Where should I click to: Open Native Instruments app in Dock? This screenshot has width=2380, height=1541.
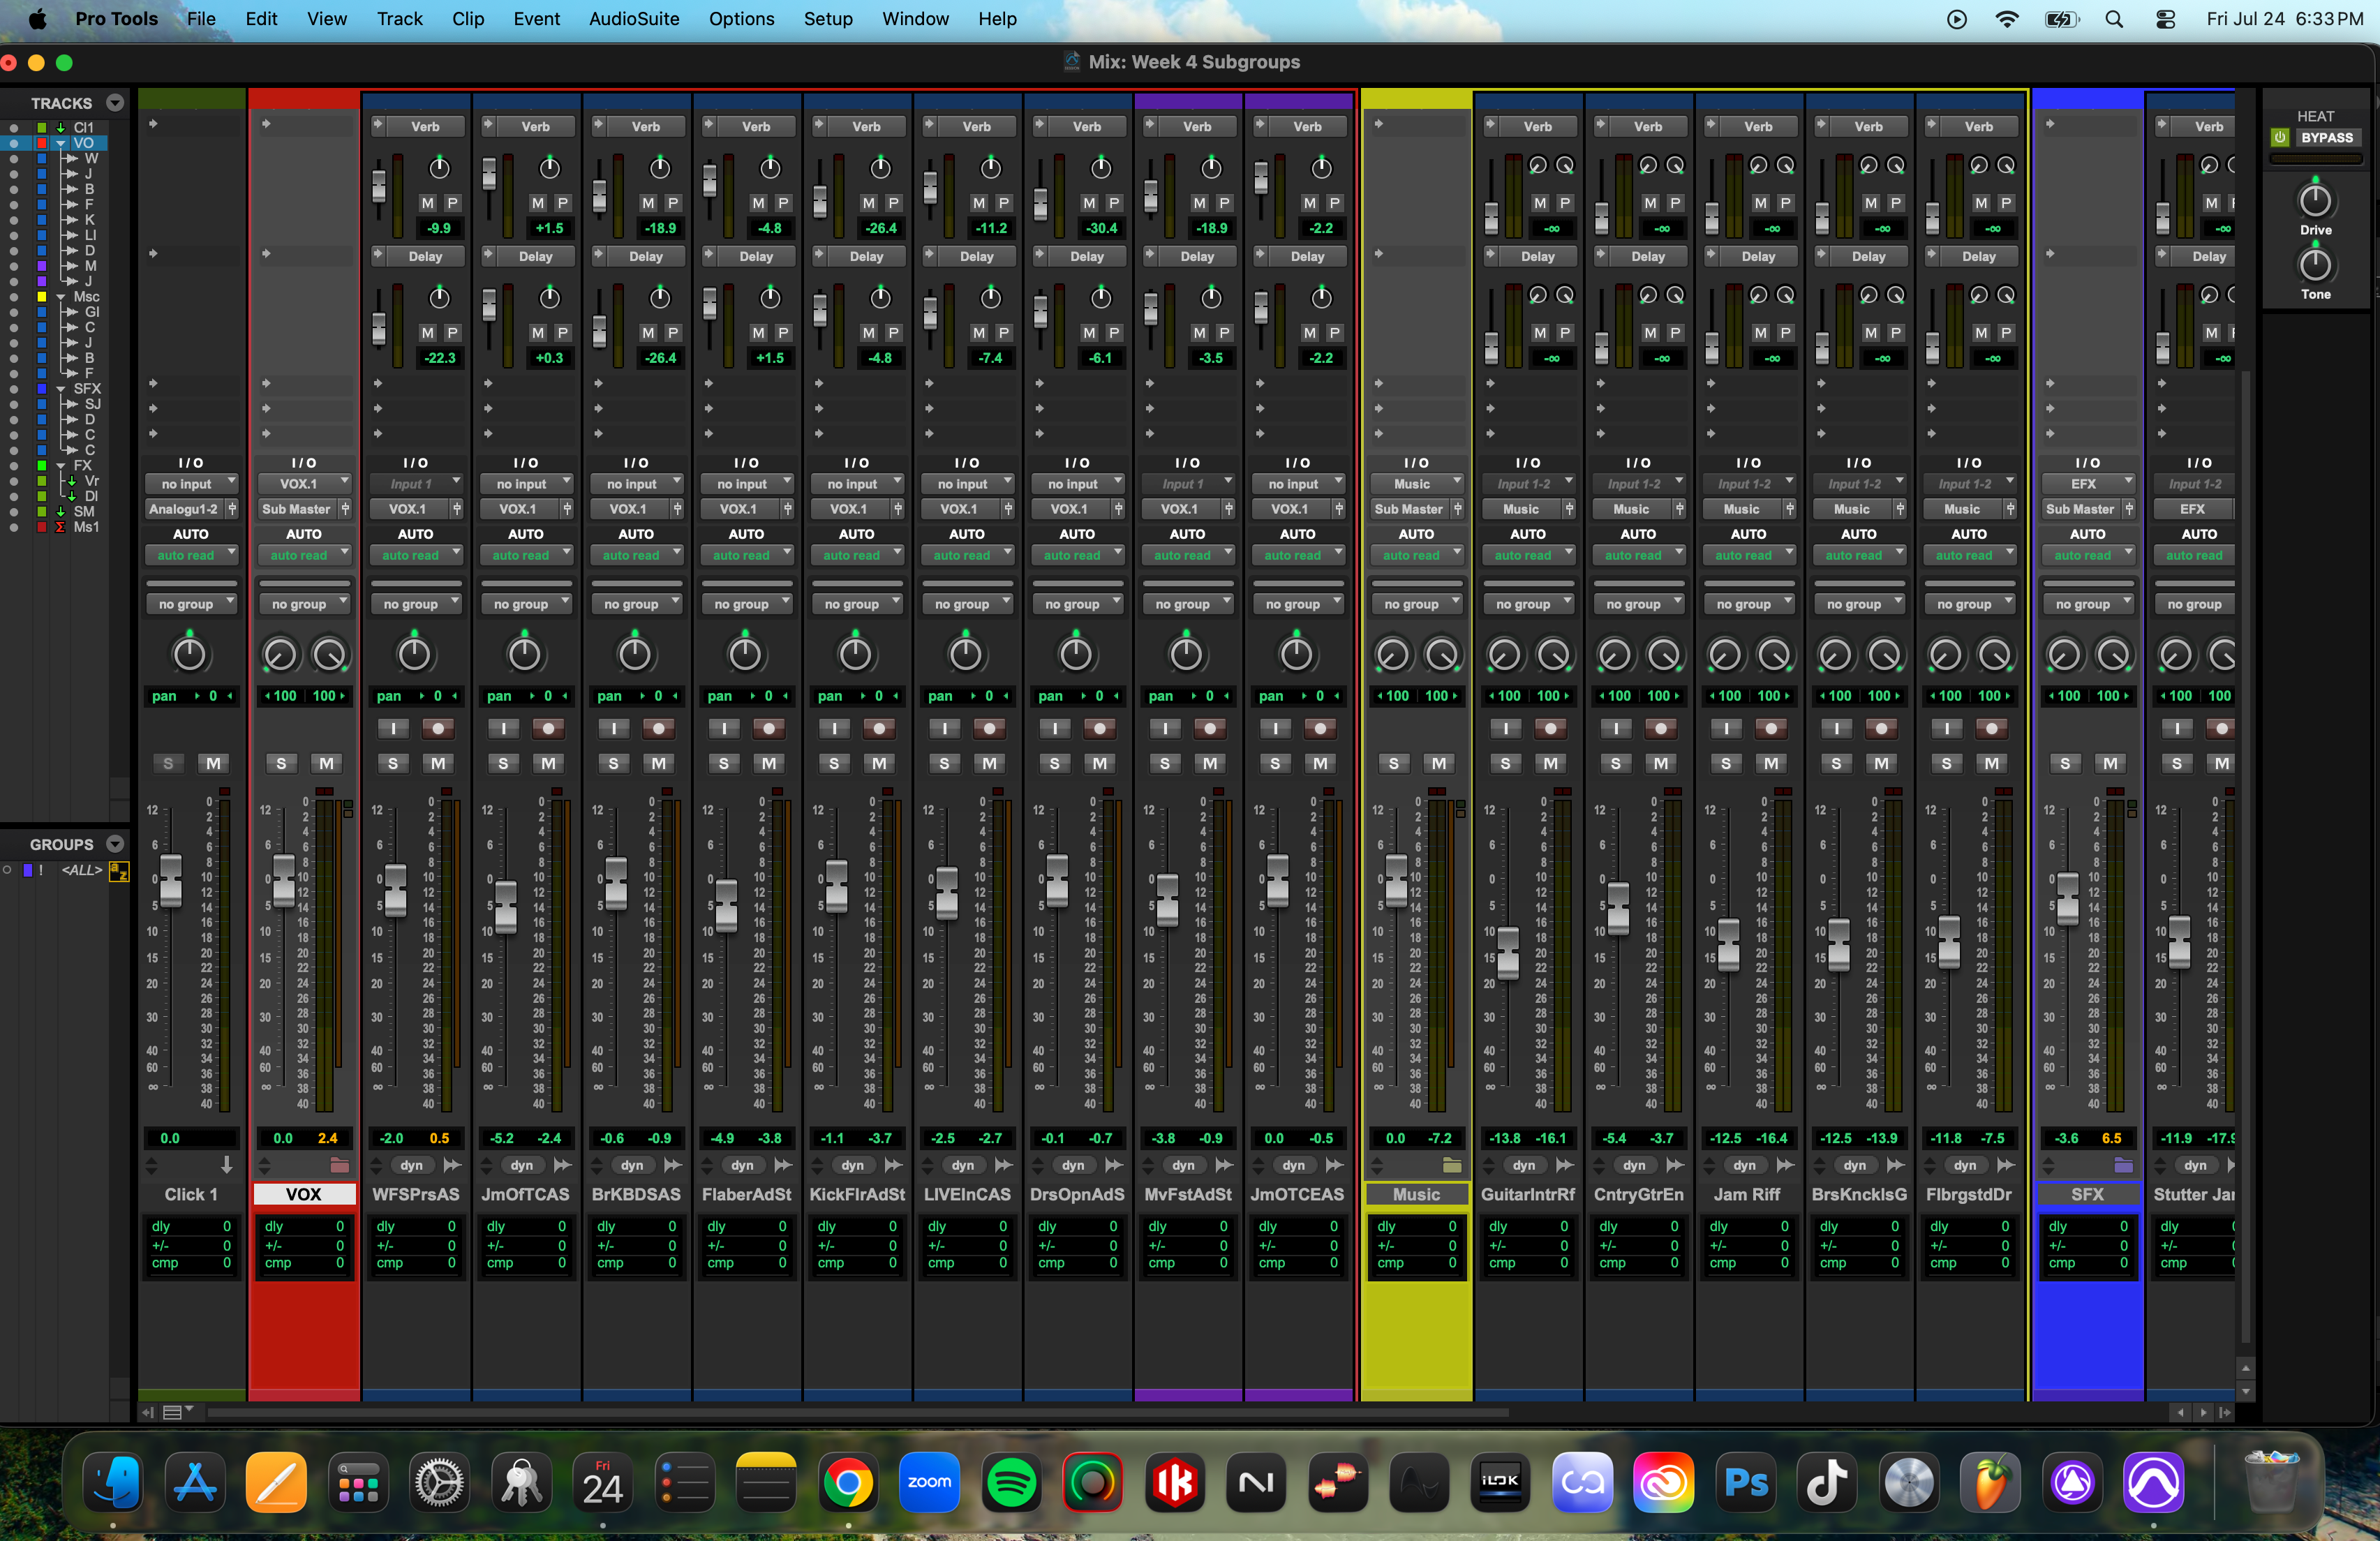1256,1482
